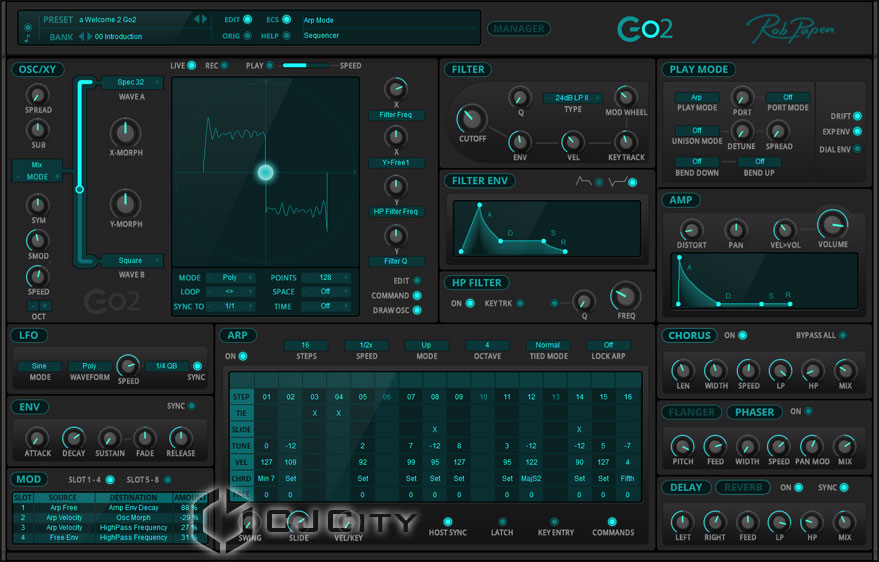
Task: Toggle CHORUS ON
Action: 743,335
